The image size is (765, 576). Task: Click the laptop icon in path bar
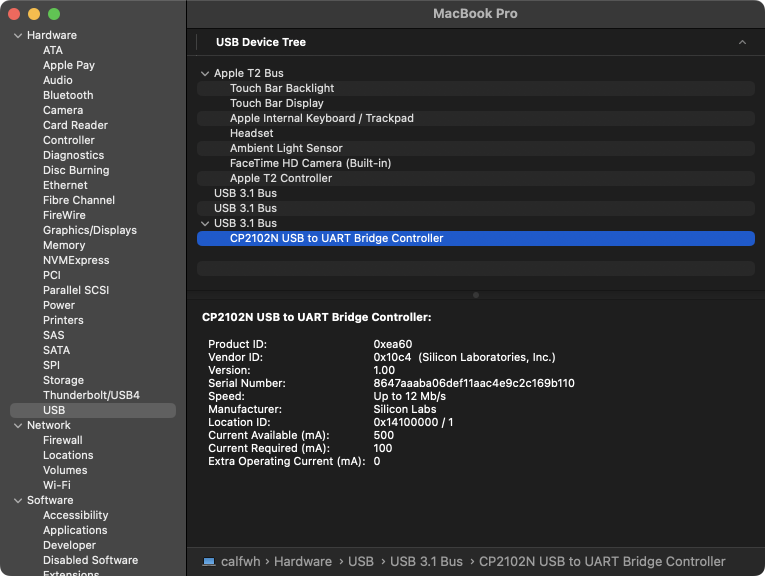(x=208, y=562)
